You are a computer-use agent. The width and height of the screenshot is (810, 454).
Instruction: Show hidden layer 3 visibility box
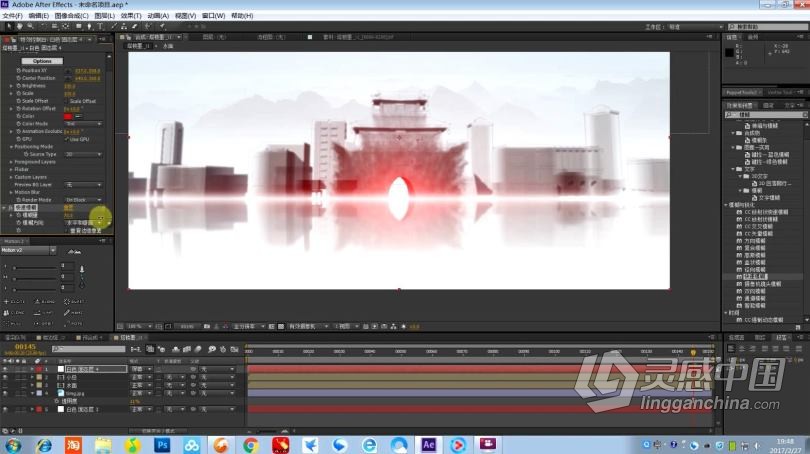[5, 385]
